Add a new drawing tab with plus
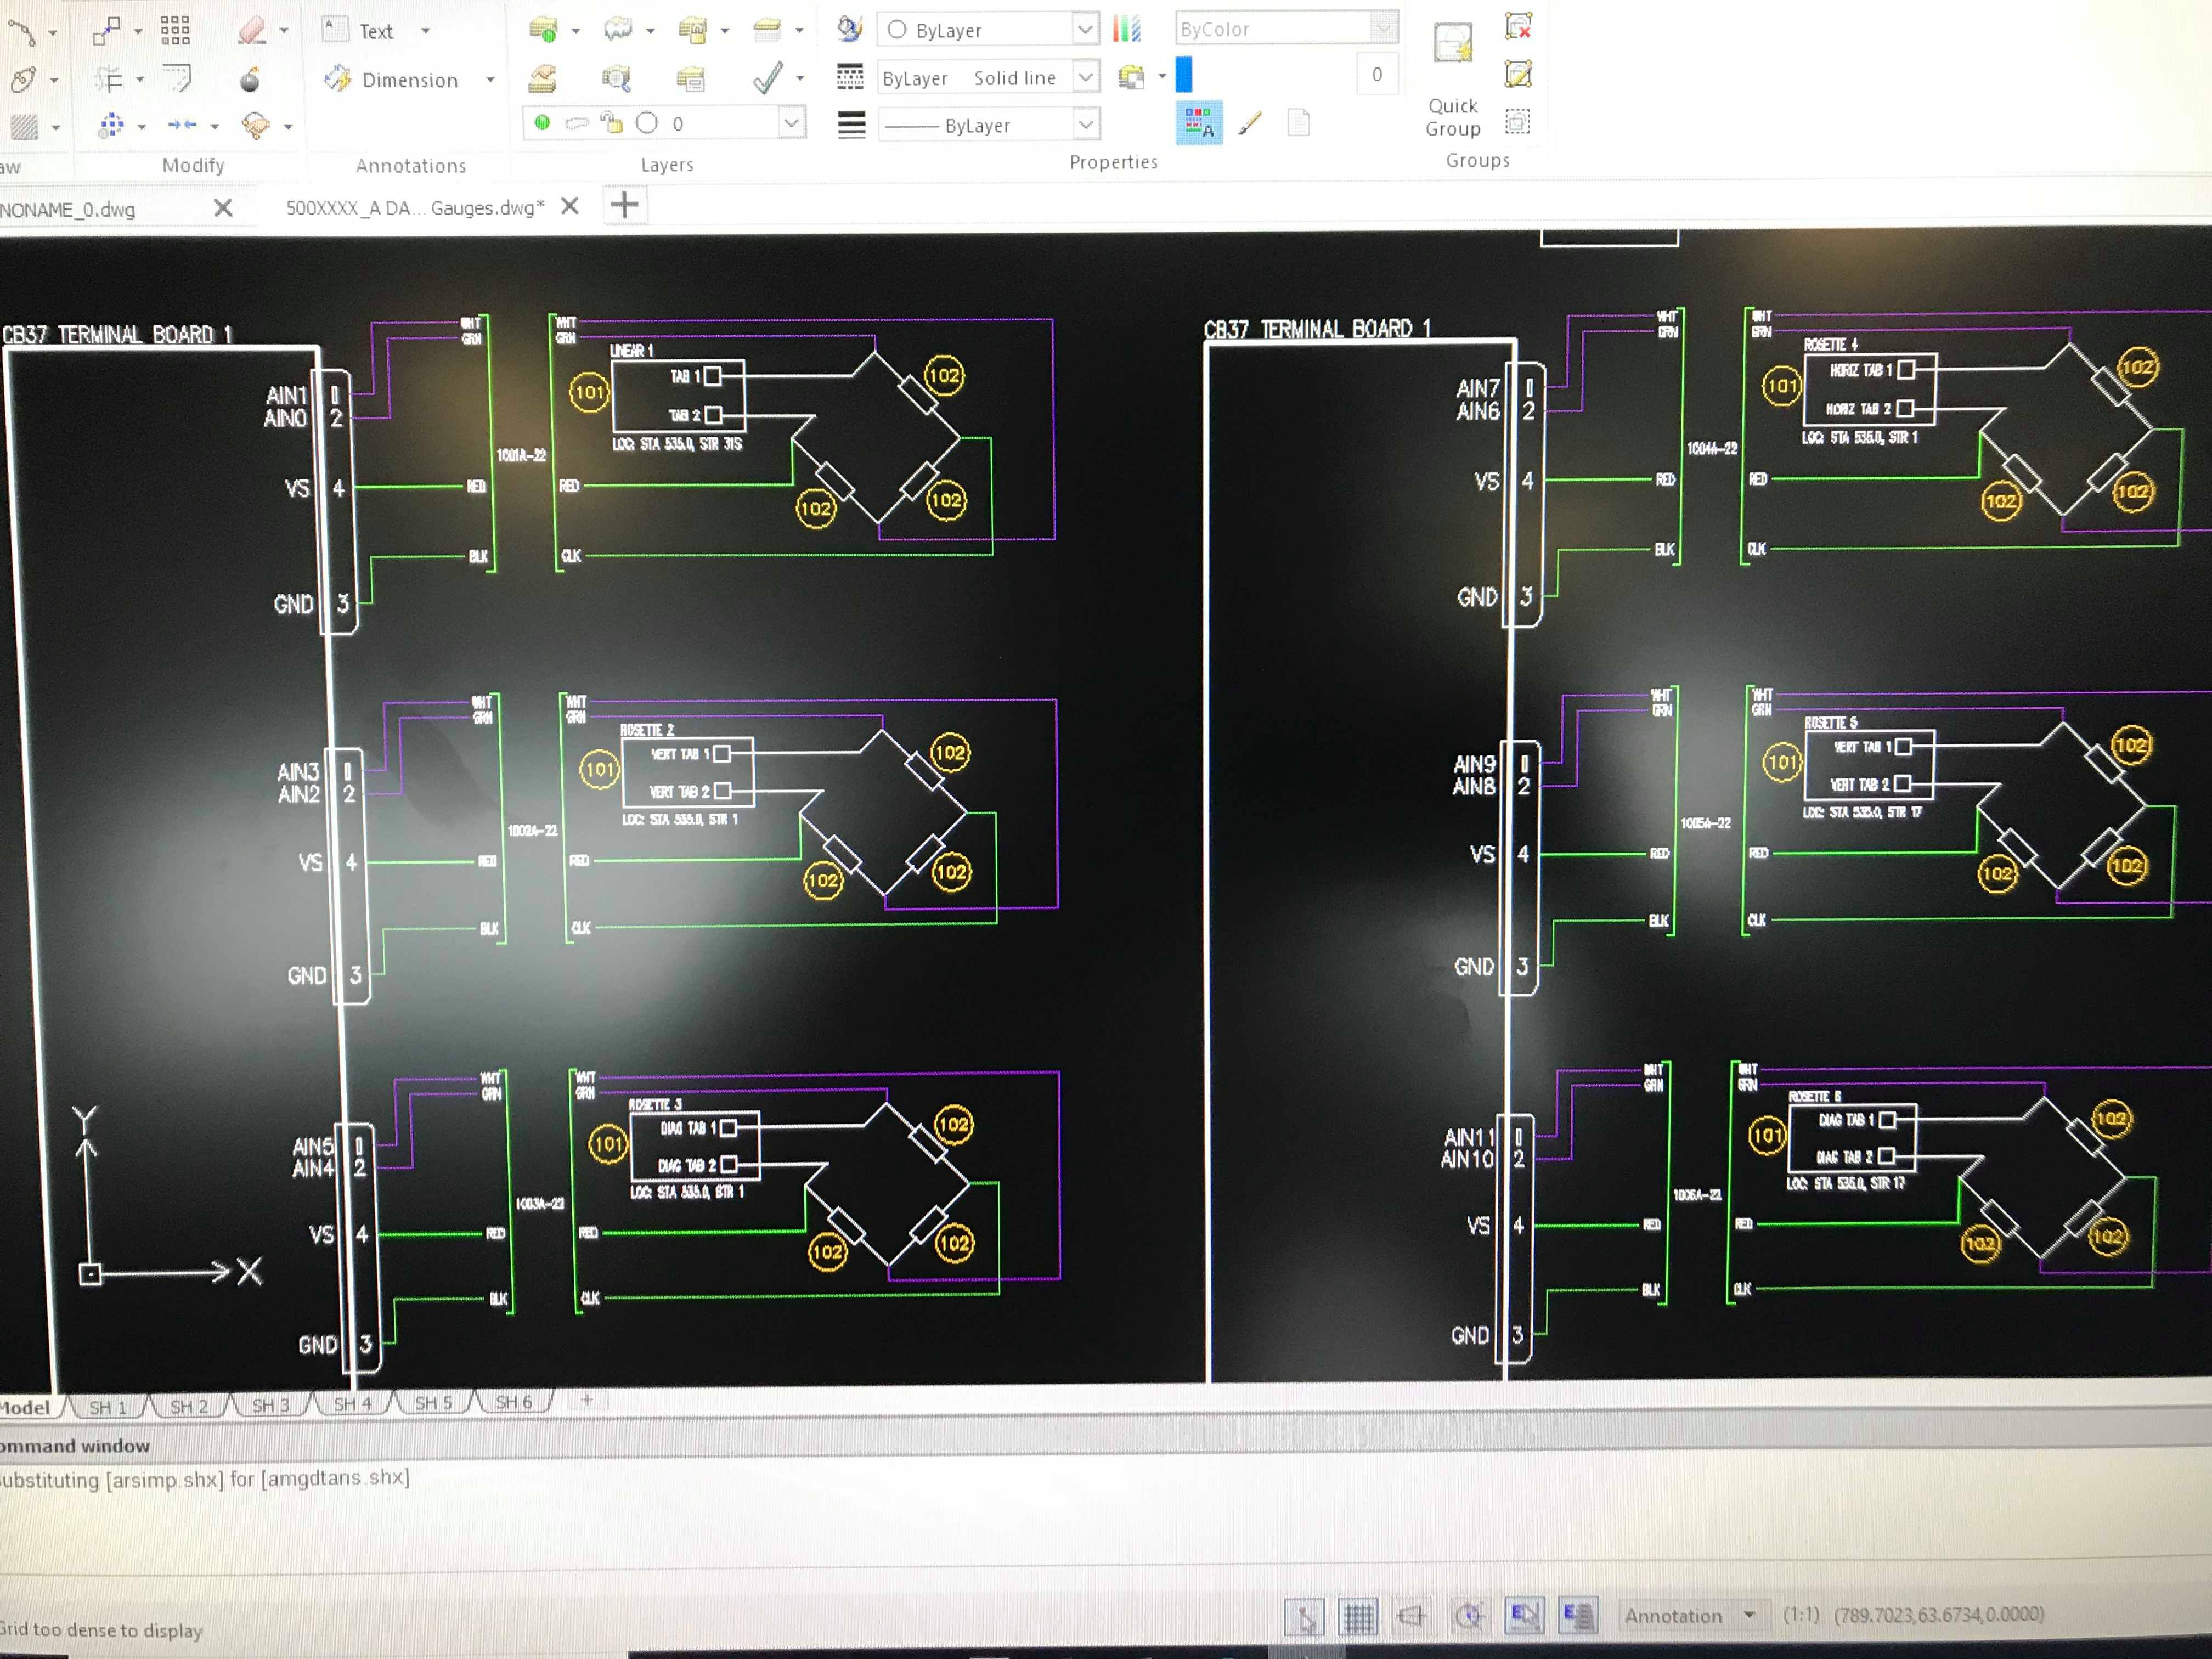 (x=625, y=206)
